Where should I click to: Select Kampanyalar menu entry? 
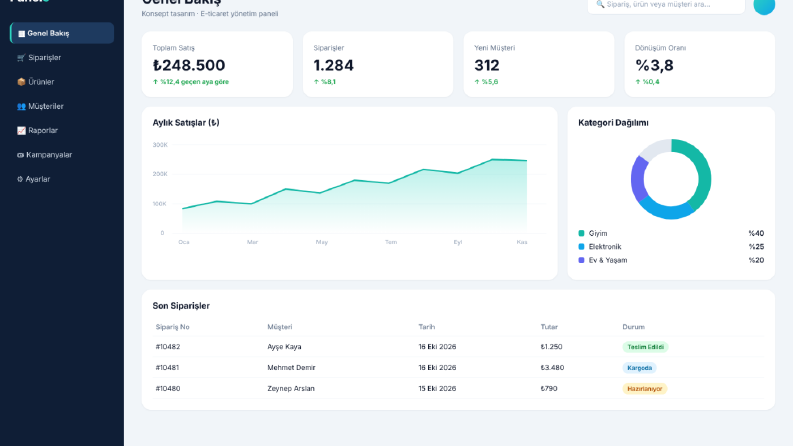tap(62, 155)
